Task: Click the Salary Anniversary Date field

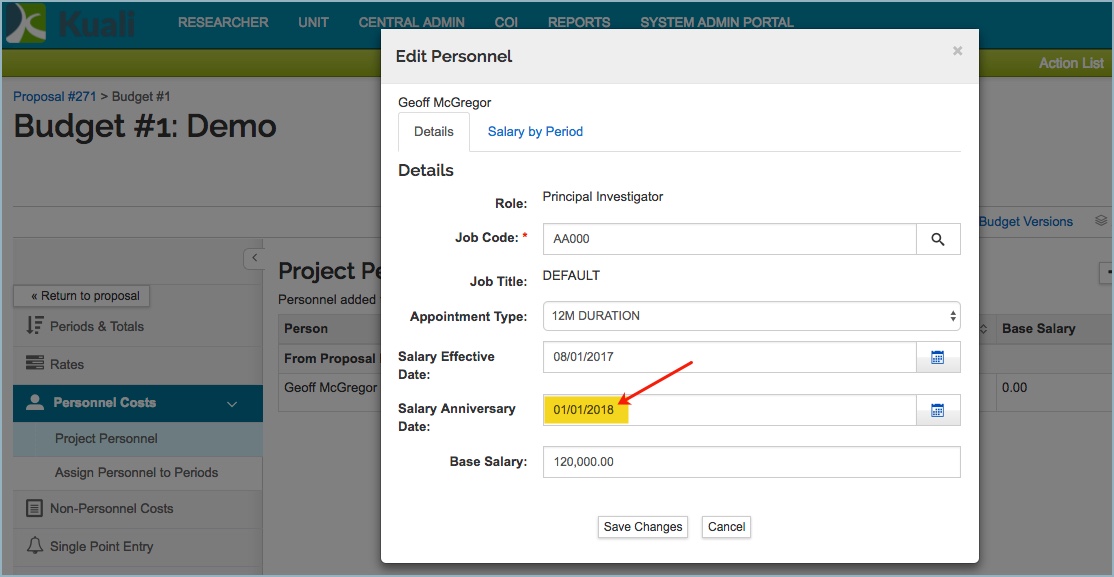Action: pos(729,410)
